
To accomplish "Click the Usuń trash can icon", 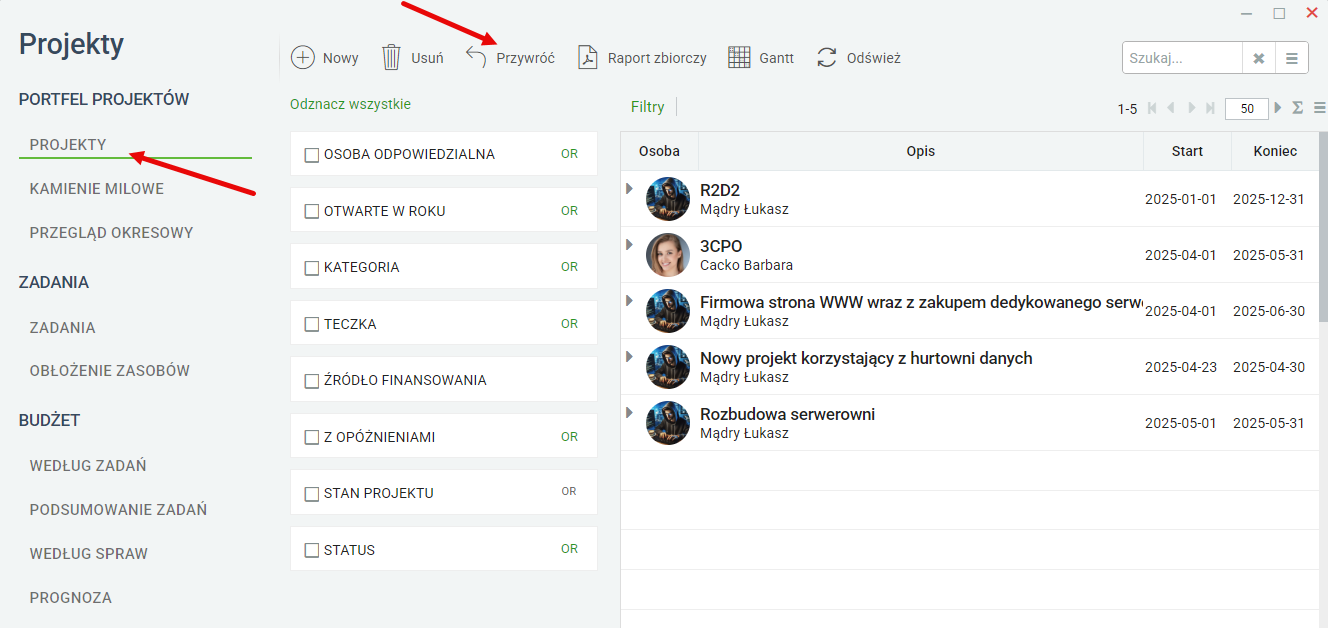I will (391, 58).
